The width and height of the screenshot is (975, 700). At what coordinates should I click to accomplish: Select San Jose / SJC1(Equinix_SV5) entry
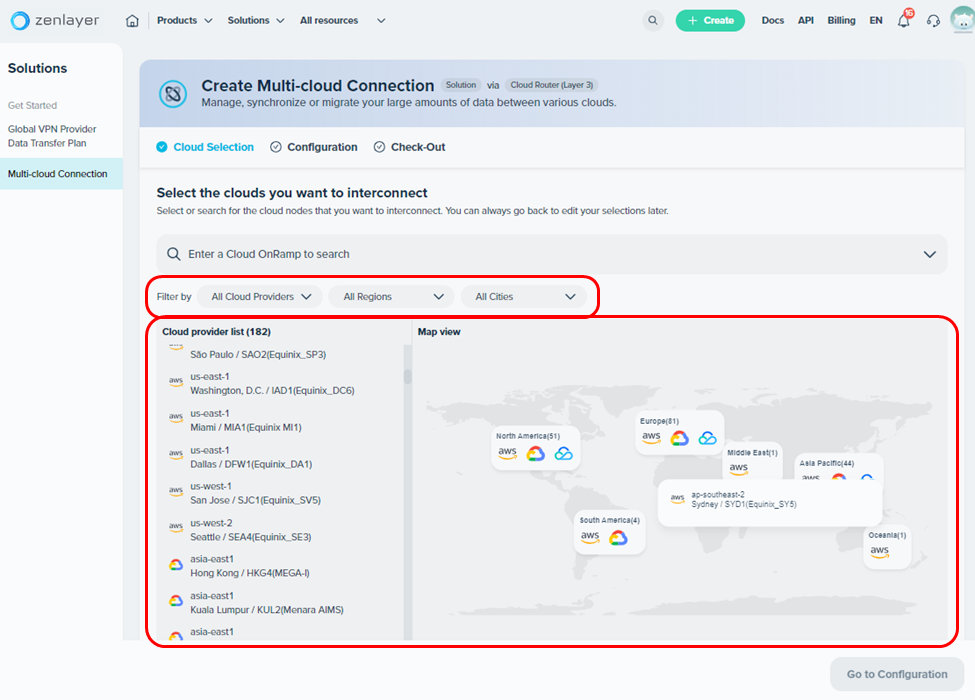click(255, 493)
